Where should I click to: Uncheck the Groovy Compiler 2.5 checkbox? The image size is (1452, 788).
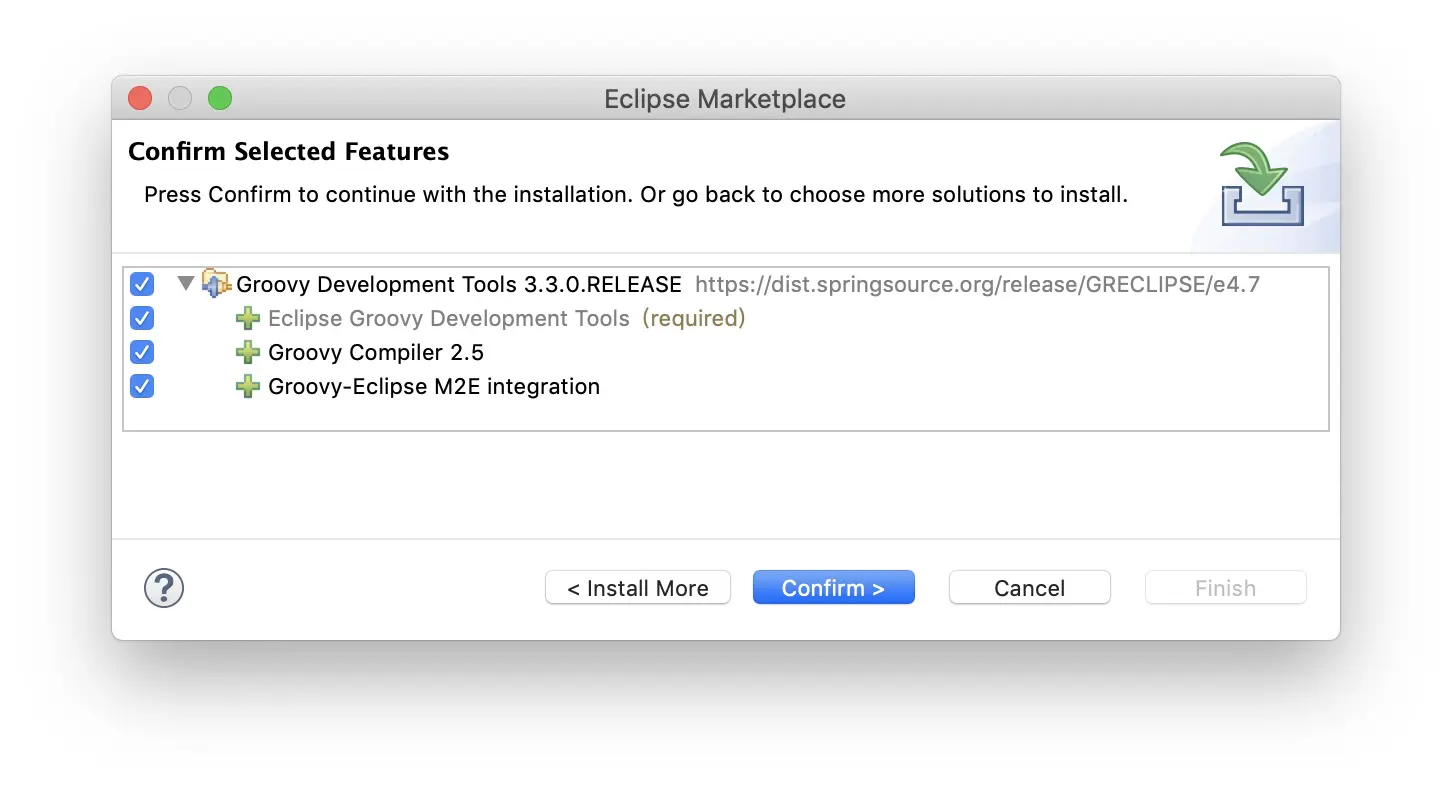[142, 353]
